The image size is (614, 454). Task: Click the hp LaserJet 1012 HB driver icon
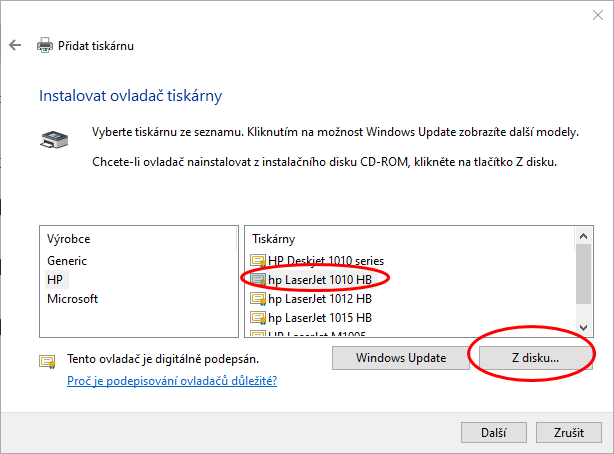point(259,298)
